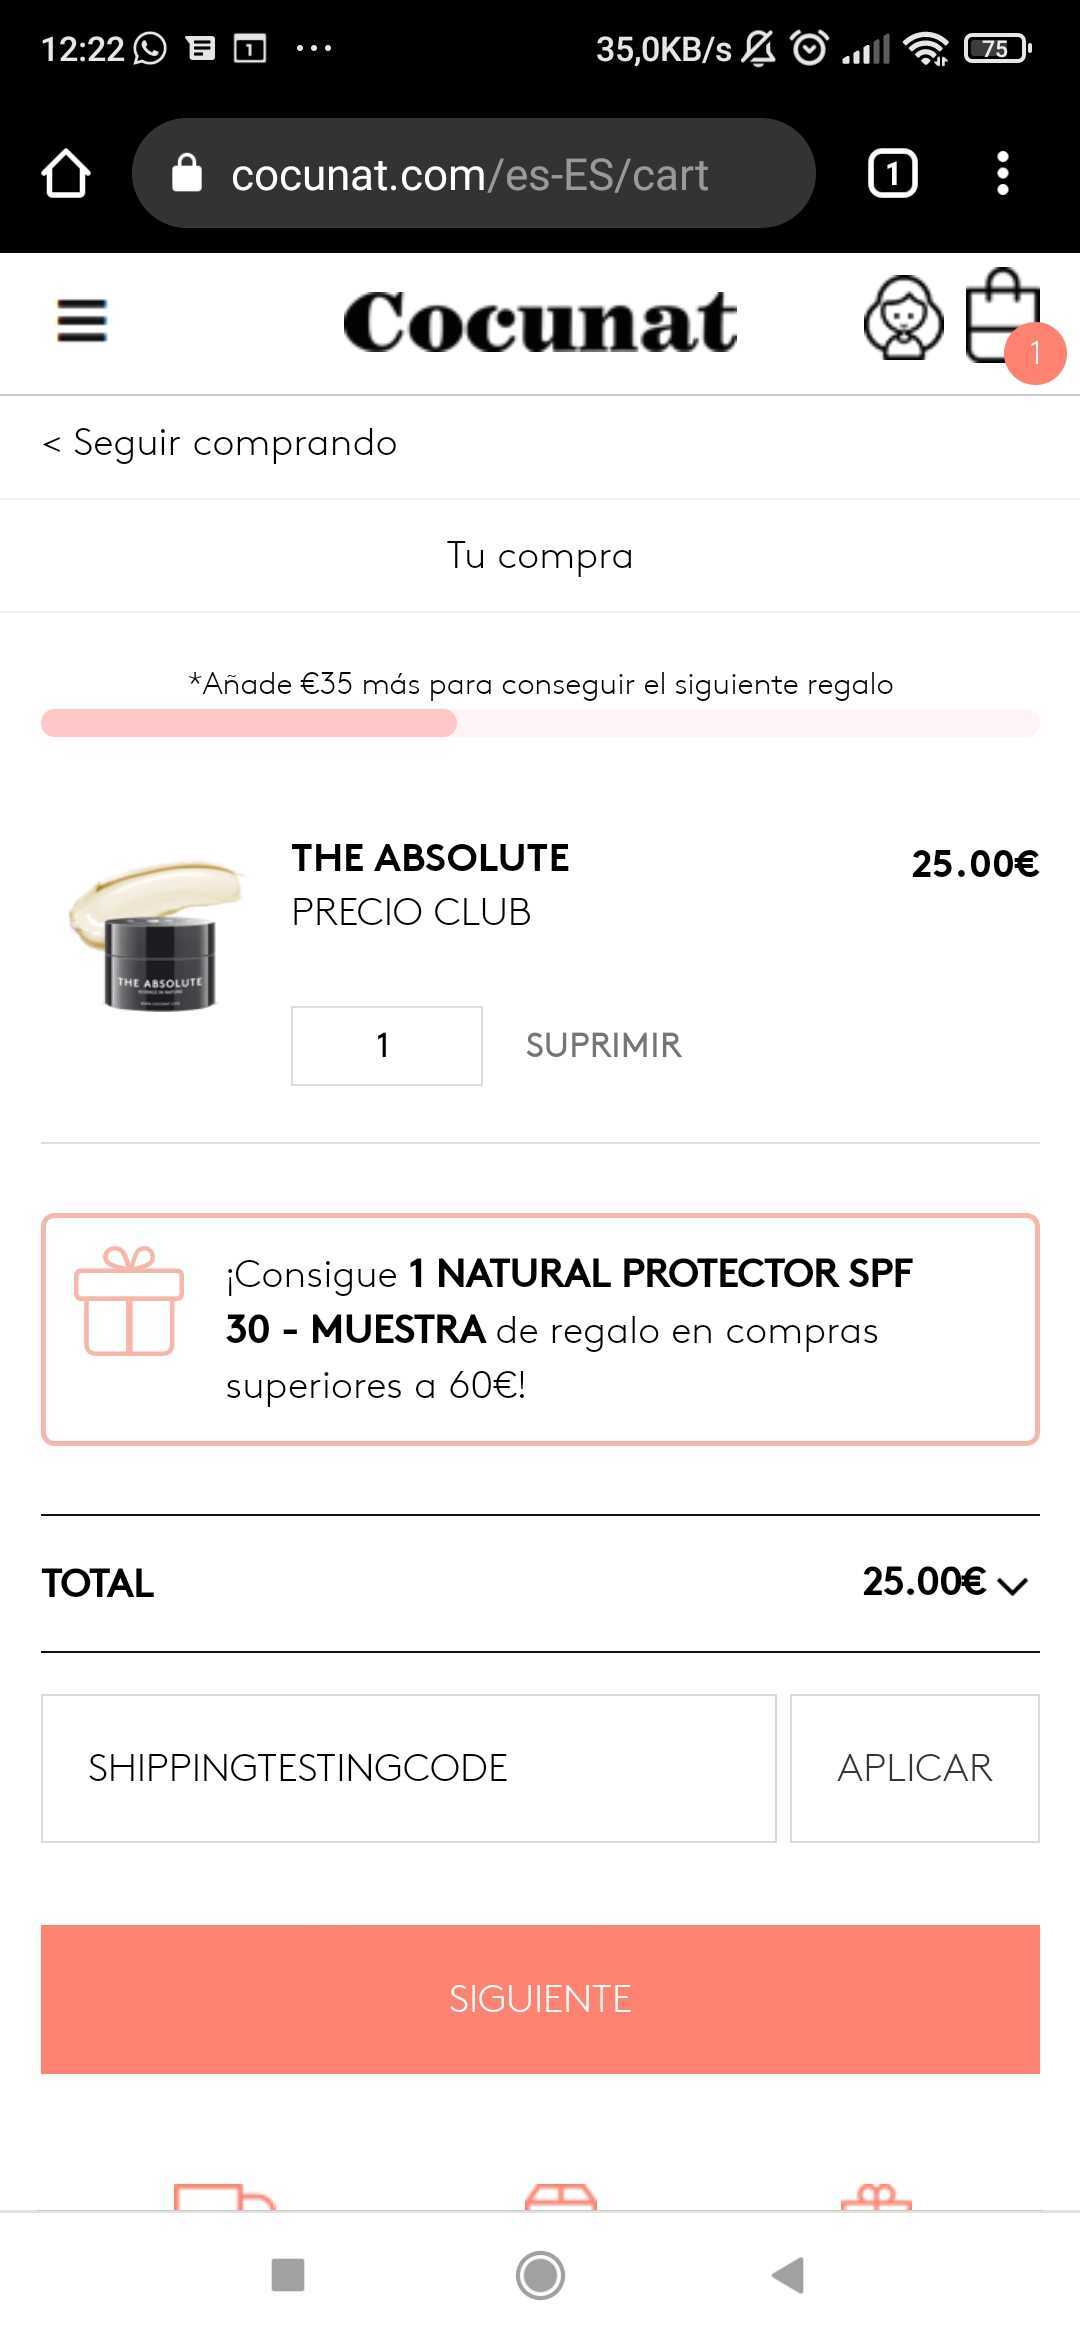Click the pink gift progress bar
The height and width of the screenshot is (2340, 1080).
(x=540, y=723)
